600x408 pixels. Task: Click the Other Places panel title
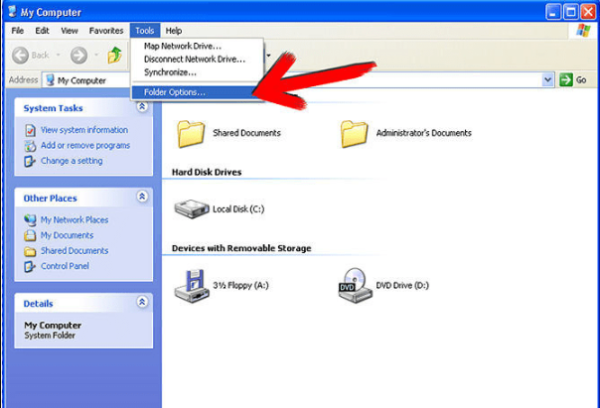[x=50, y=198]
